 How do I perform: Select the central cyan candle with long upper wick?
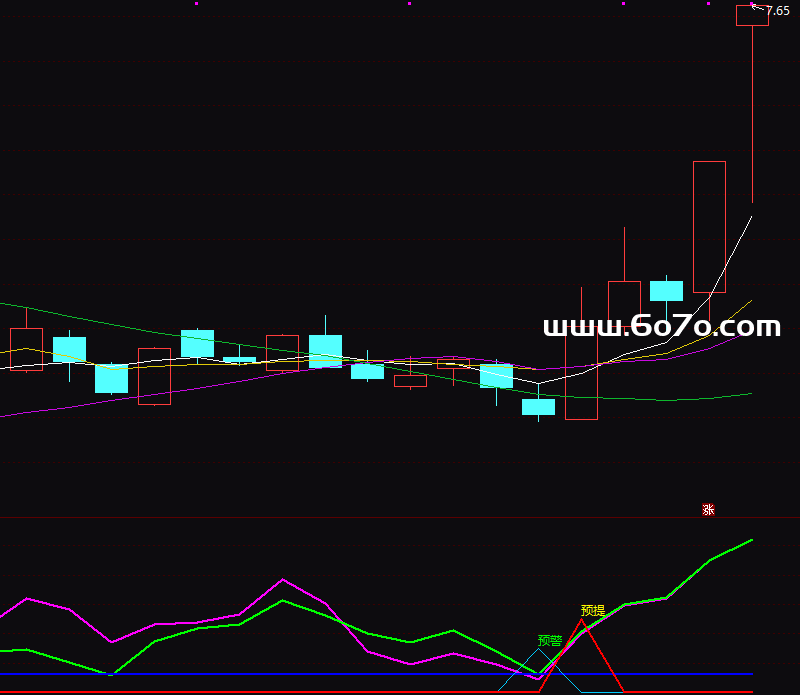[x=325, y=351]
